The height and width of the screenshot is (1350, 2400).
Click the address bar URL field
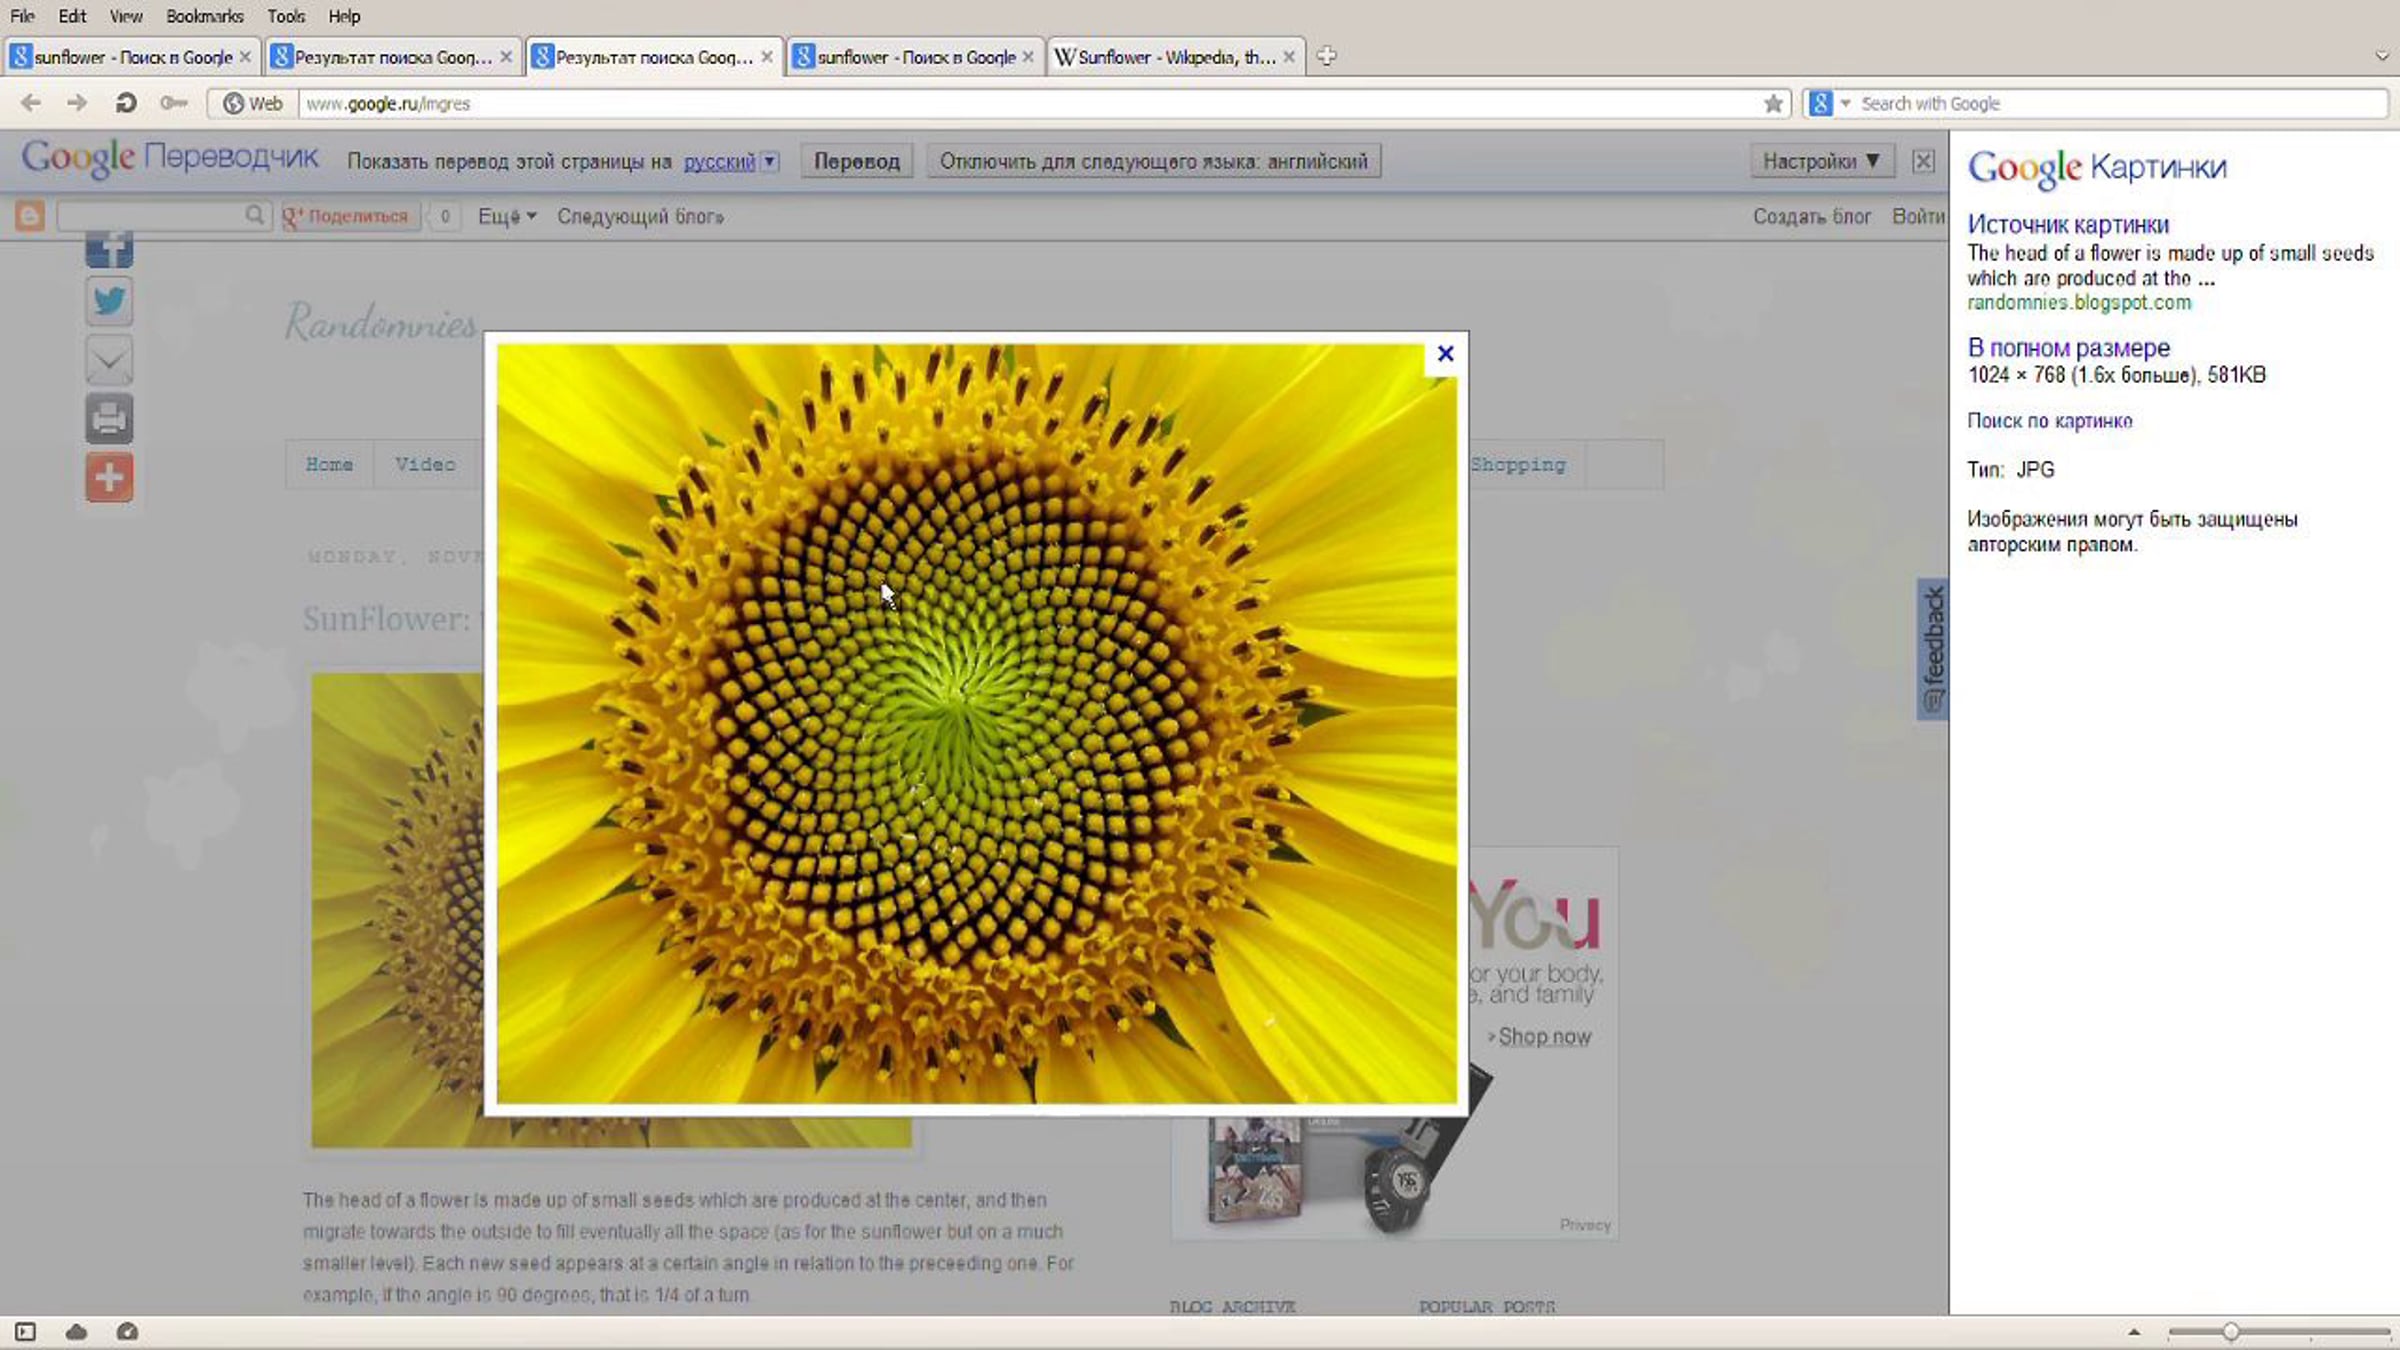(x=1030, y=103)
